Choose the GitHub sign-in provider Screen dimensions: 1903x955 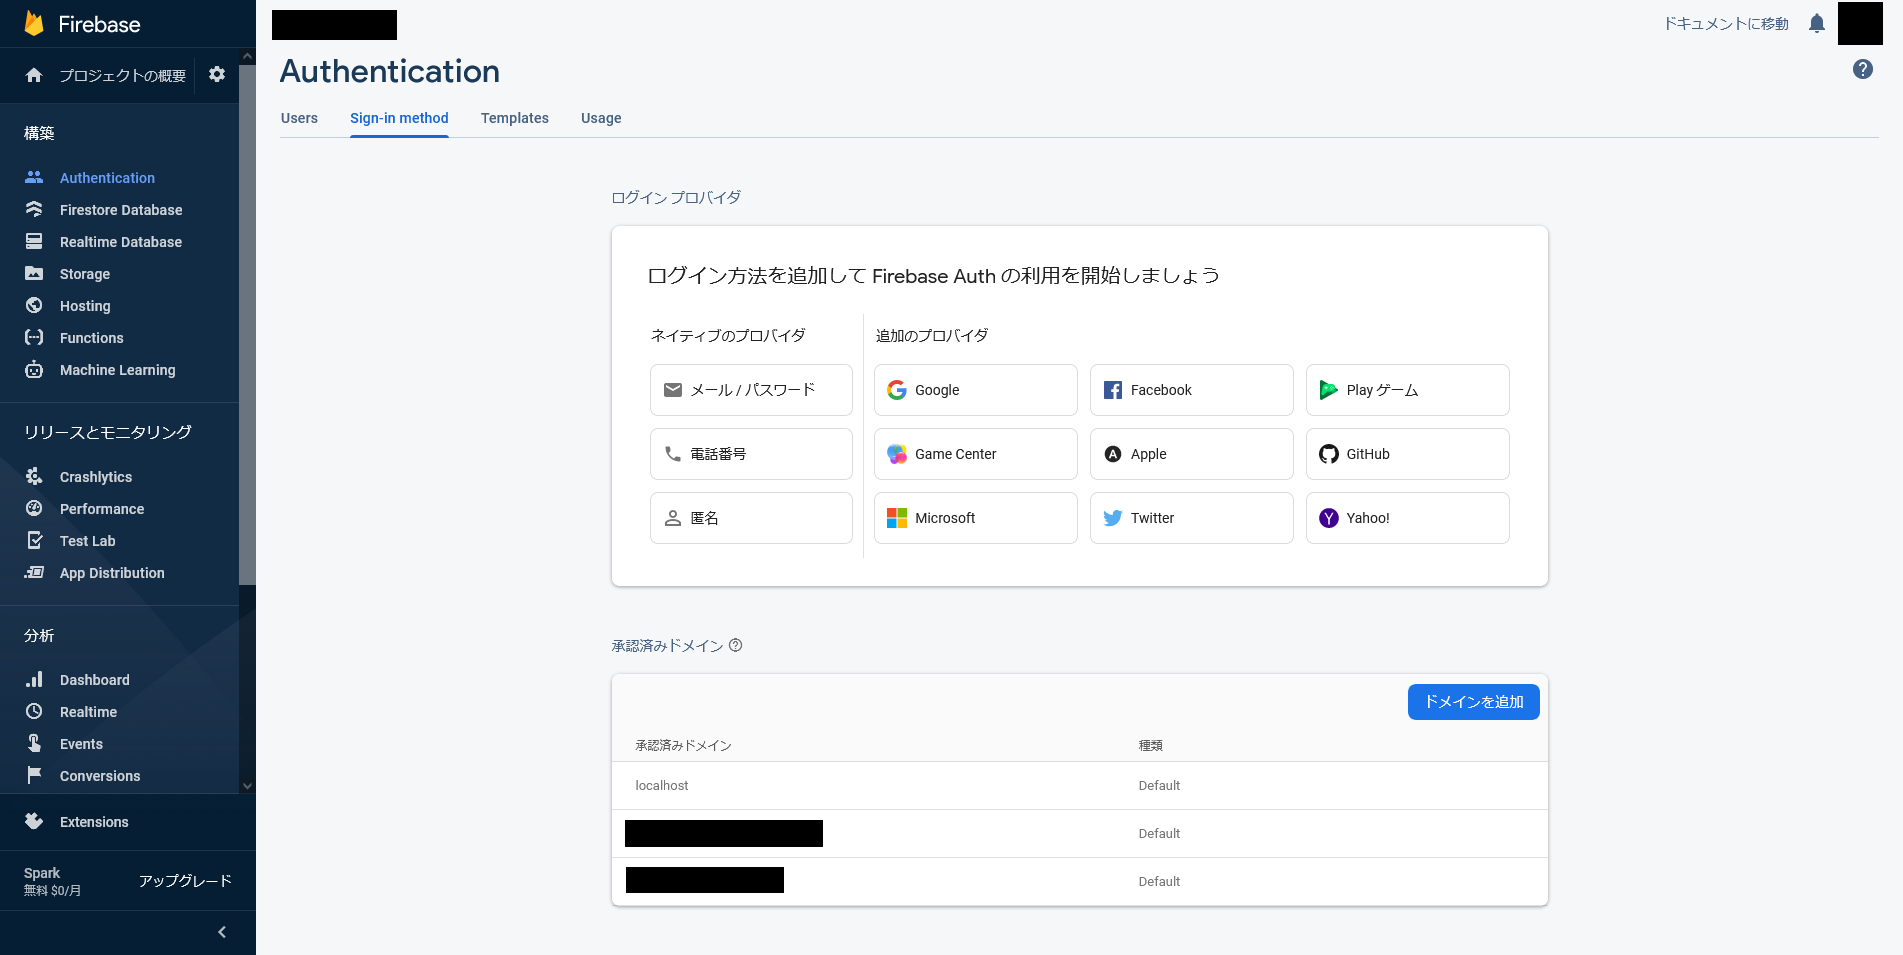[x=1406, y=454]
